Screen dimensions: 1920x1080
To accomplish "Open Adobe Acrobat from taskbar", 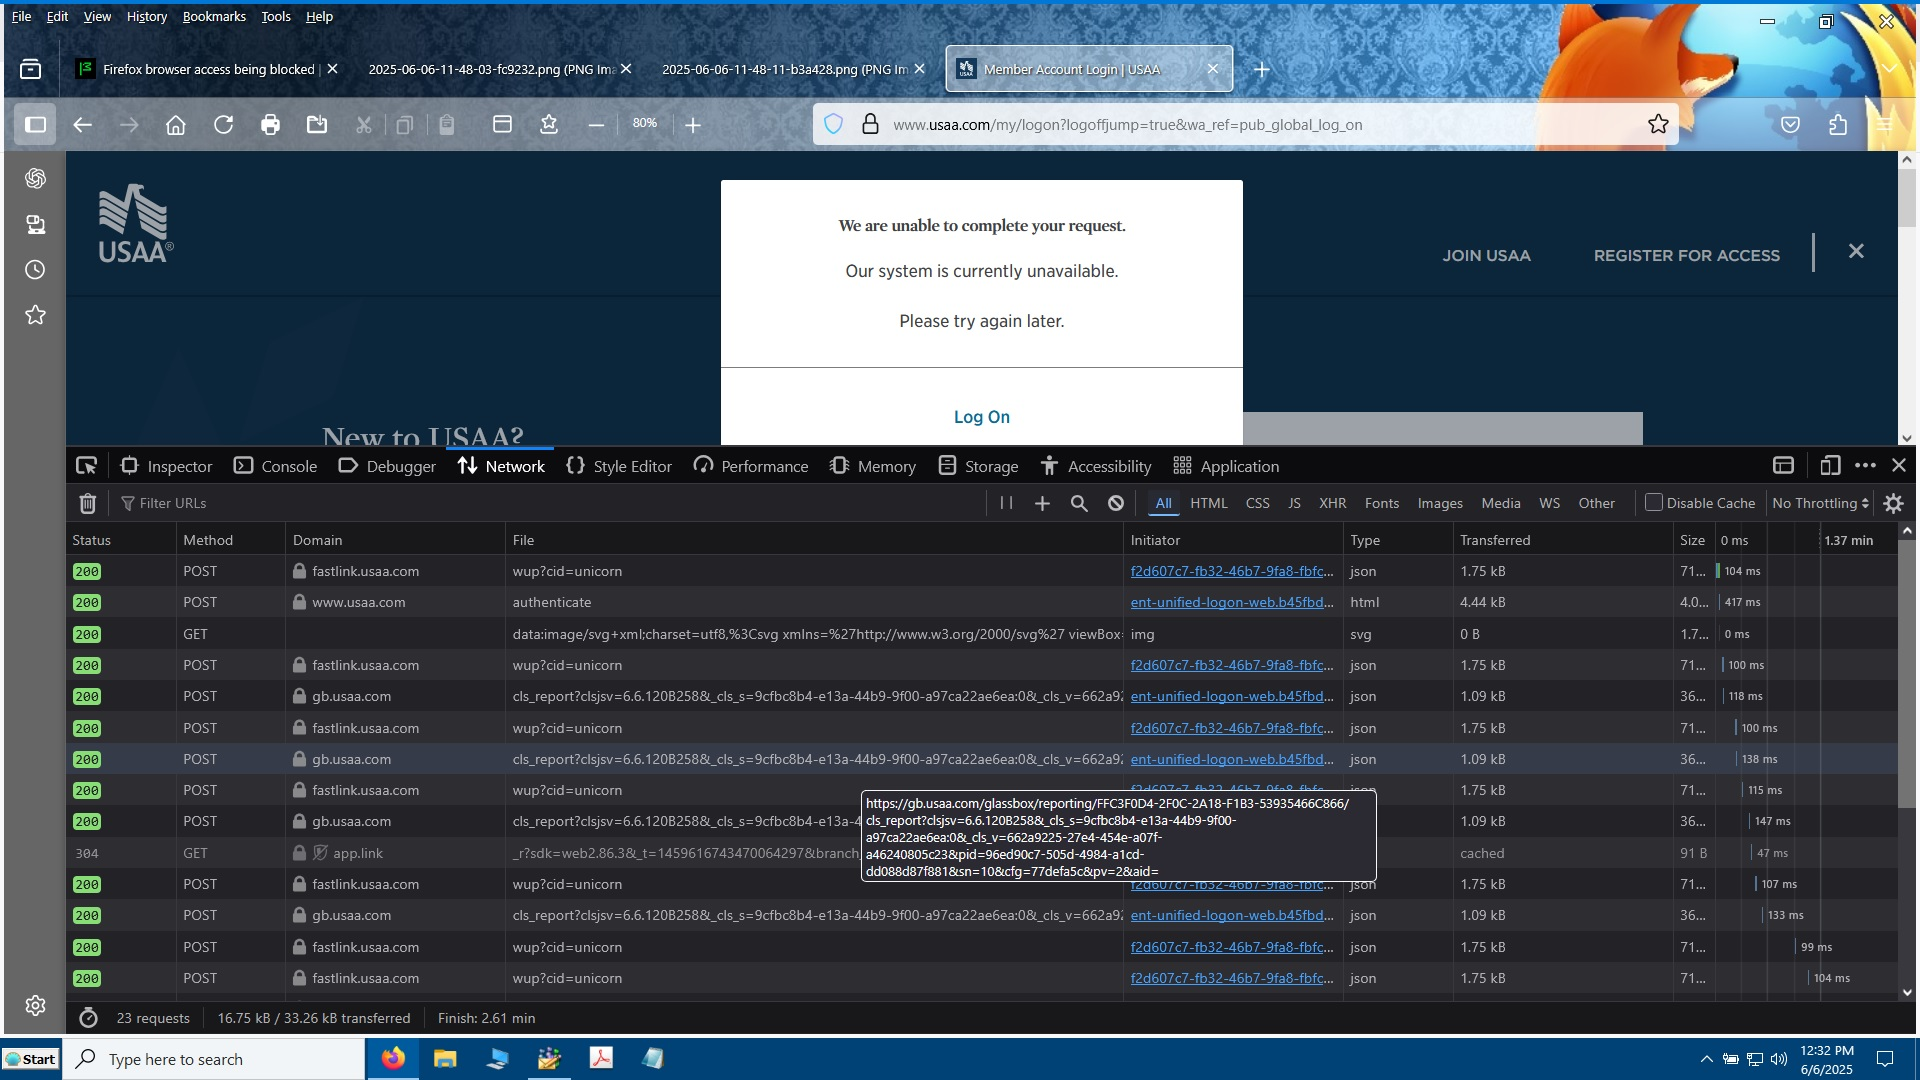I will click(601, 1058).
